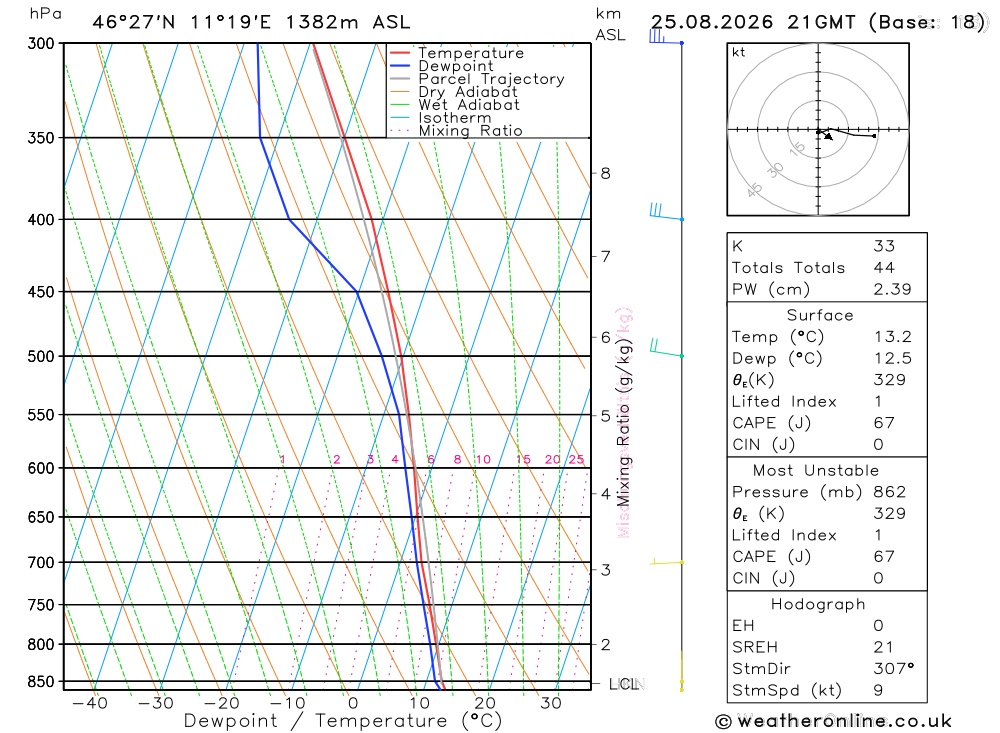Click the Parcel Trajectory legend entry
The width and height of the screenshot is (1000, 733).
477,78
